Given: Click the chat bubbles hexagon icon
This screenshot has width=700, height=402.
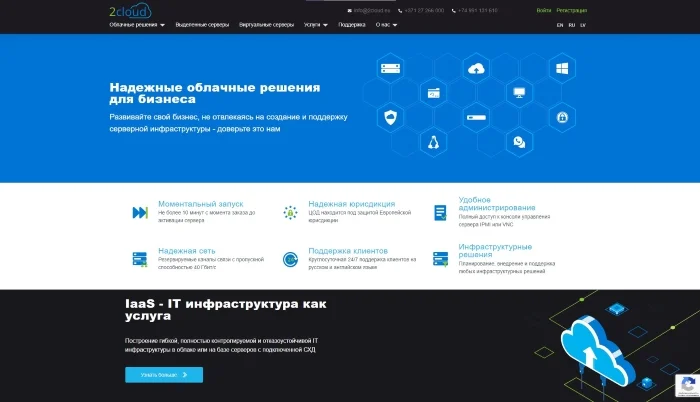Looking at the screenshot, I should click(519, 142).
